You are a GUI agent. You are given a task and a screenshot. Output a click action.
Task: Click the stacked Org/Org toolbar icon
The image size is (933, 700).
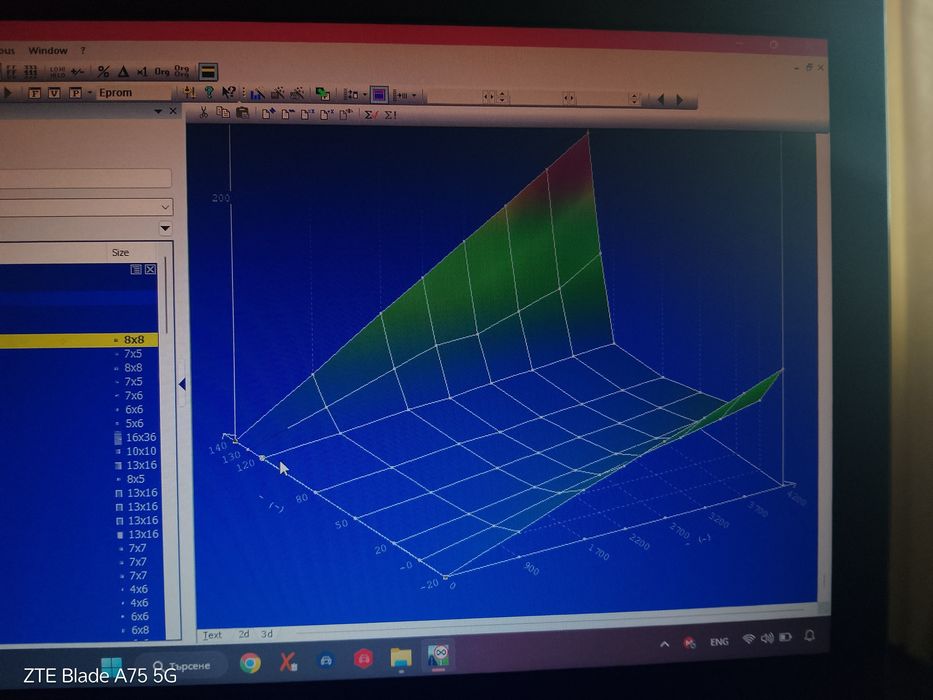[x=181, y=72]
